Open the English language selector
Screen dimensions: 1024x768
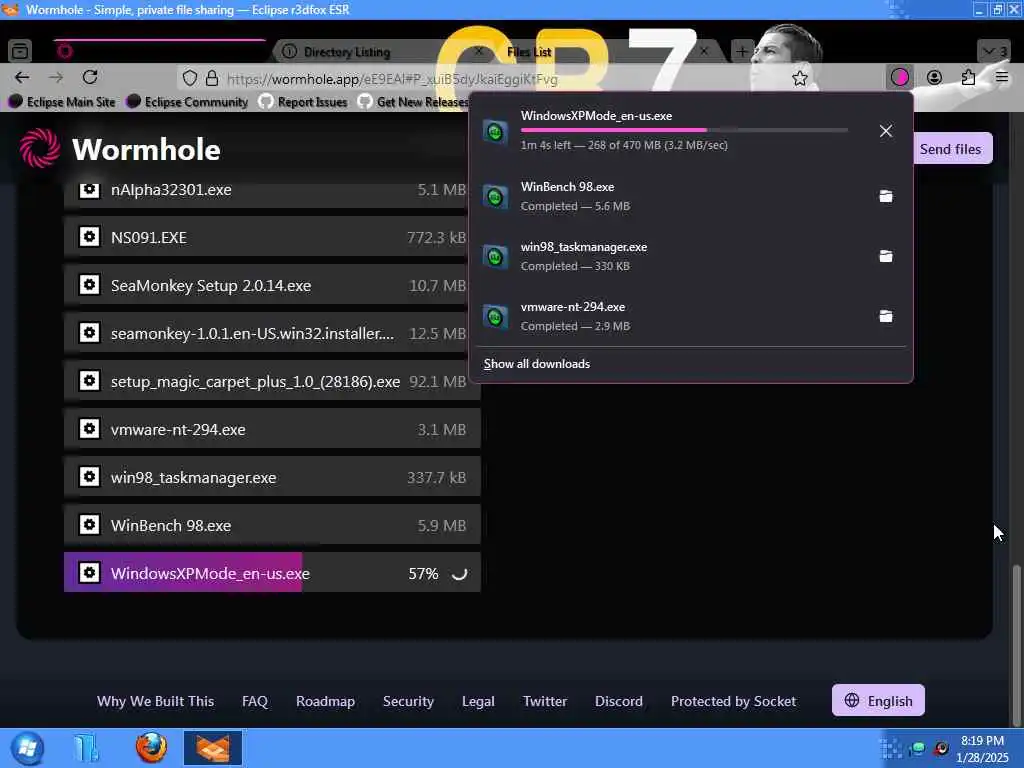click(878, 700)
